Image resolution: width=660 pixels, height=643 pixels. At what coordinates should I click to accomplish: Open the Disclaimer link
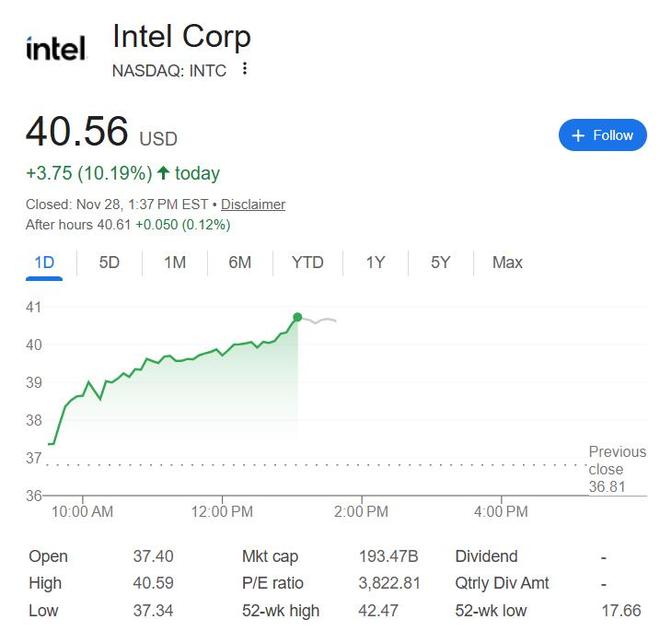click(253, 204)
